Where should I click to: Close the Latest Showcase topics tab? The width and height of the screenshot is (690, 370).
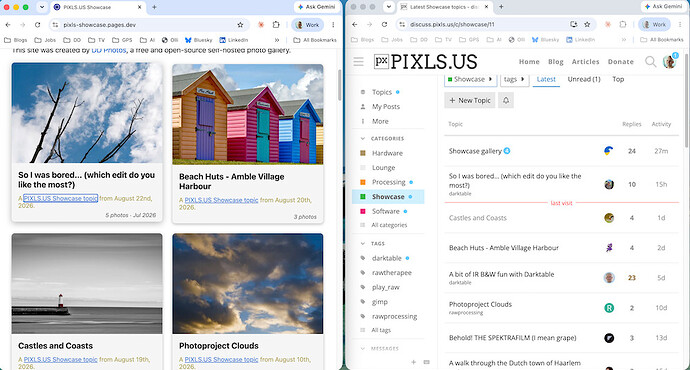[x=486, y=7]
